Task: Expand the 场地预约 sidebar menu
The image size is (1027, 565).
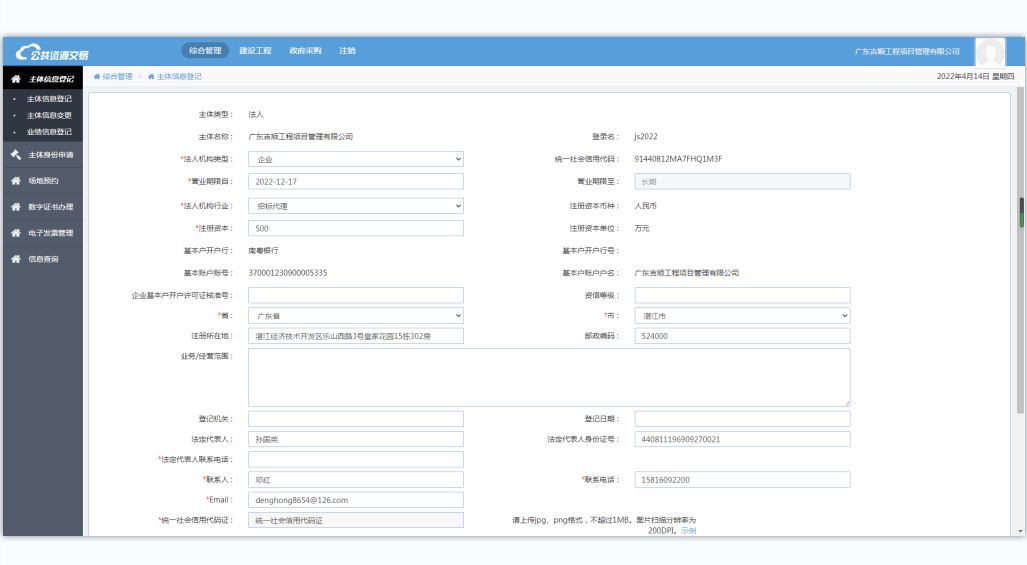Action: (x=43, y=181)
